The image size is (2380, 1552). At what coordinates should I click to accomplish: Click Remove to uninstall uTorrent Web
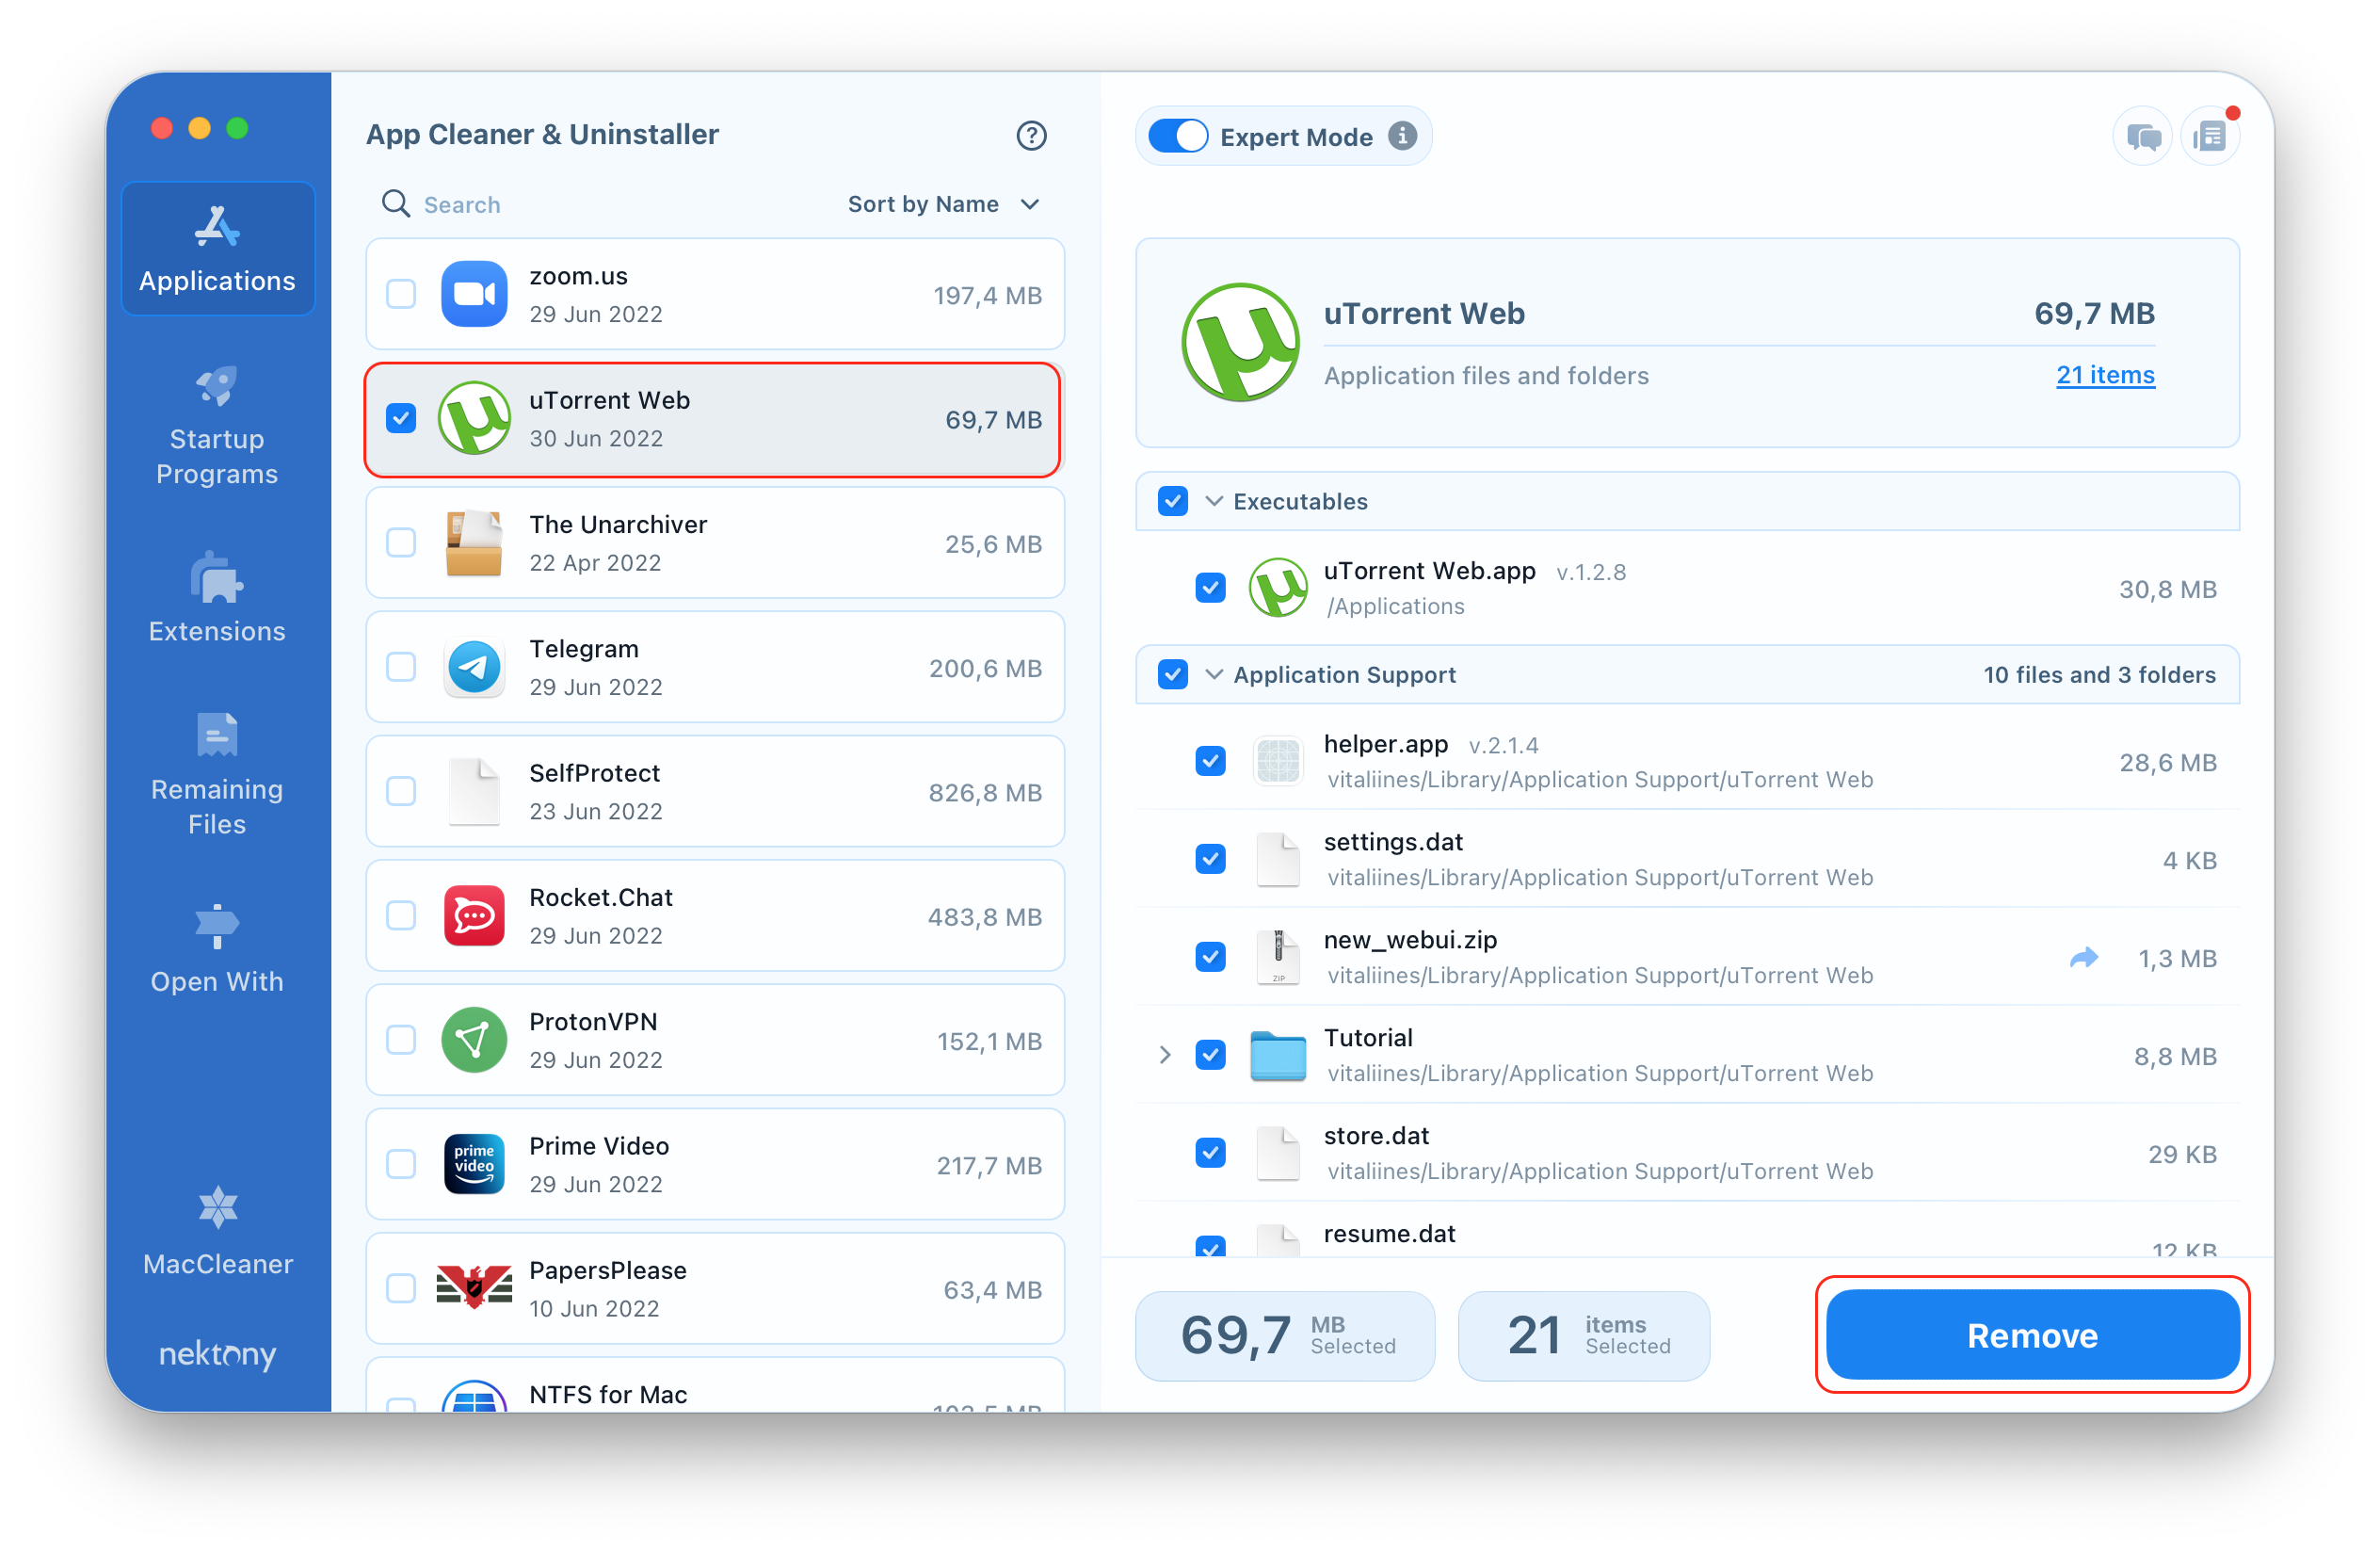point(2033,1336)
